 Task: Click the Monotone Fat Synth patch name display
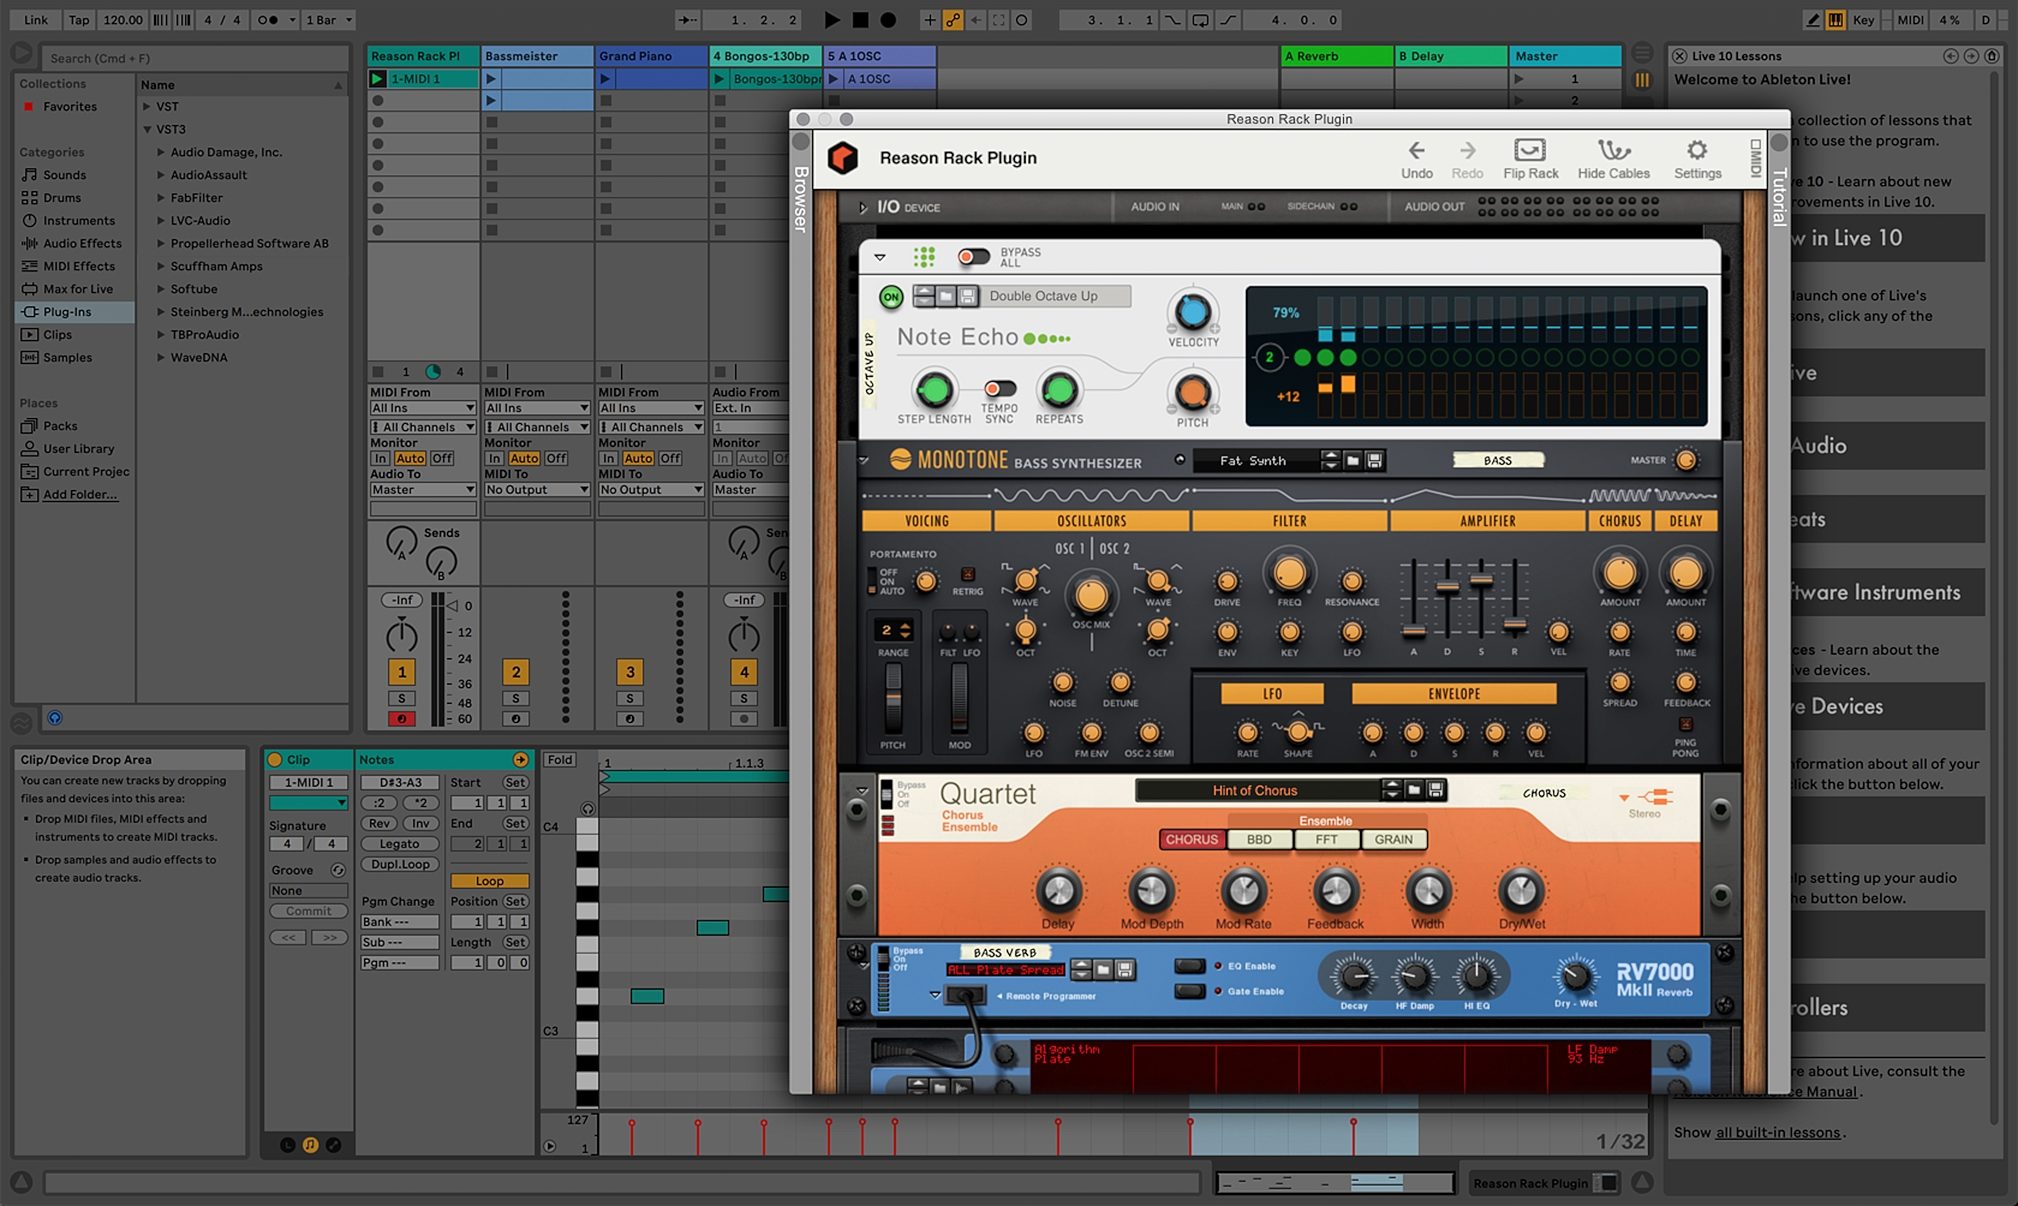[1254, 461]
